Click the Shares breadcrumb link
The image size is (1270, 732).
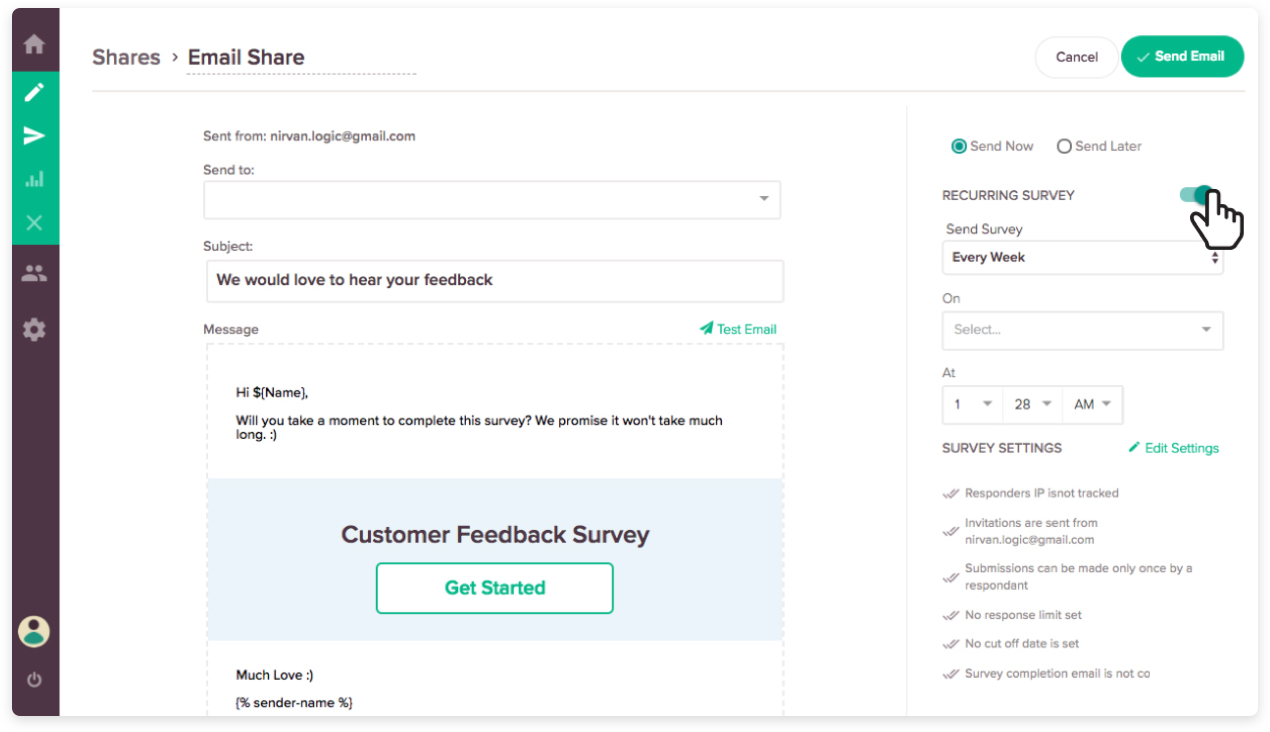126,57
